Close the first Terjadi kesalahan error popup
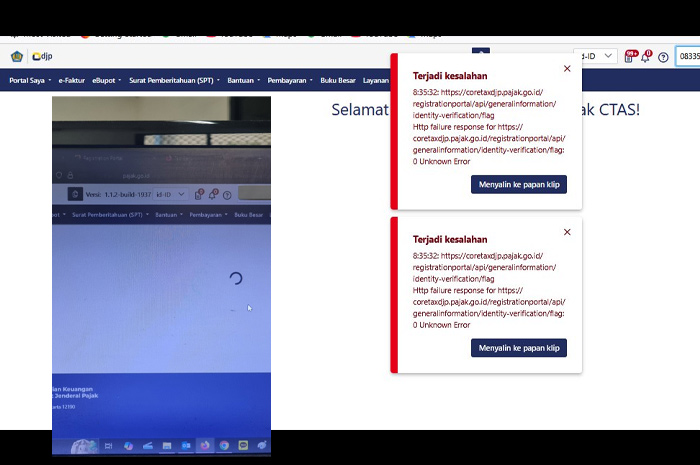This screenshot has height=465, width=700. [x=567, y=68]
